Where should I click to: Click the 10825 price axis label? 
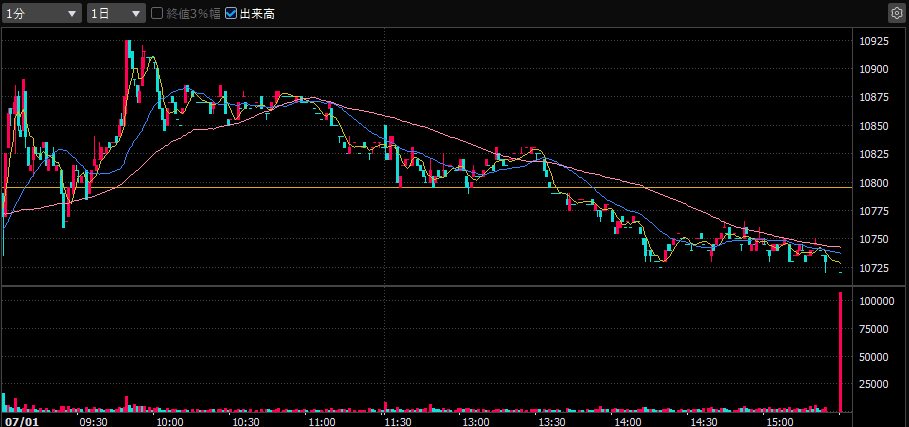click(874, 155)
